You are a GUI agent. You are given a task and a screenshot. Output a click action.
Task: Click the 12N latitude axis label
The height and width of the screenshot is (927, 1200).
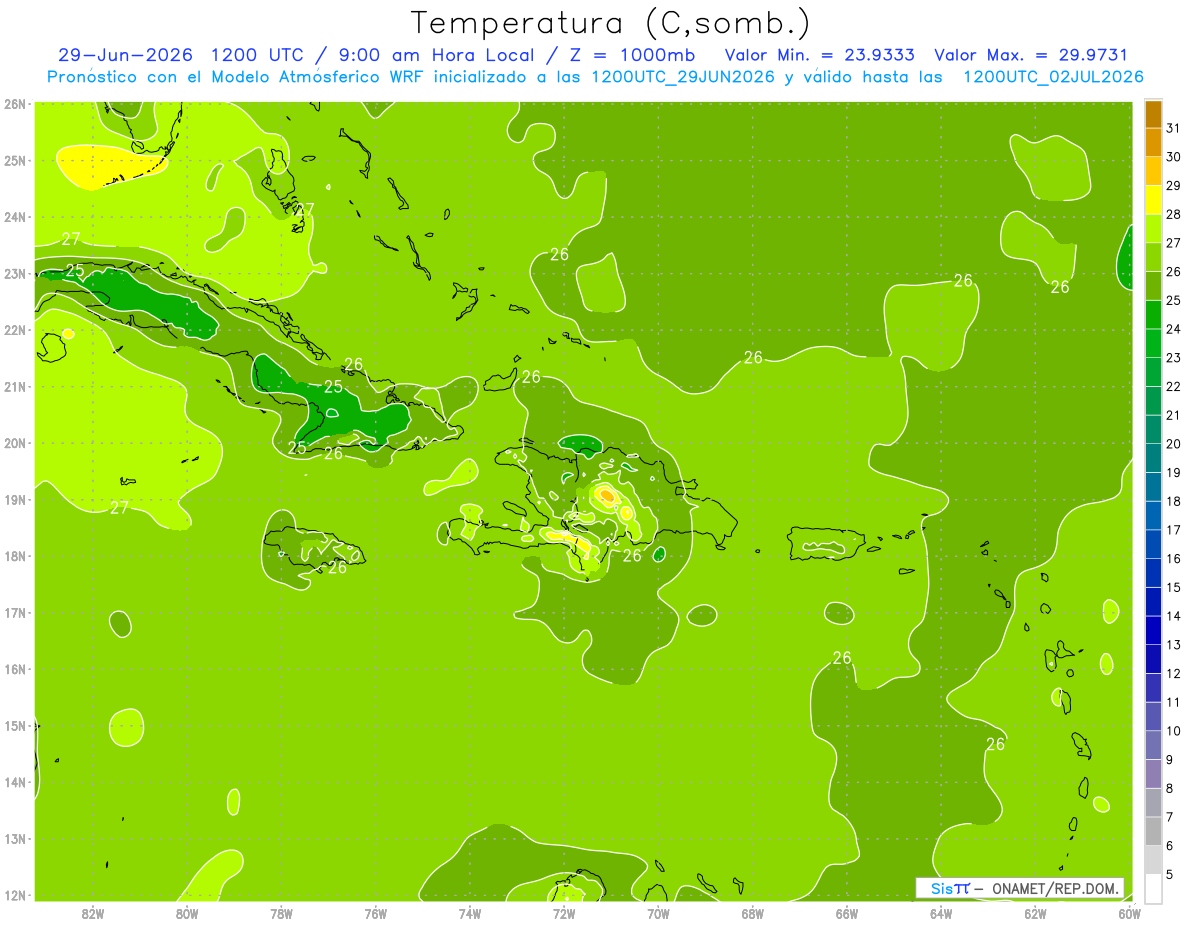(15, 895)
